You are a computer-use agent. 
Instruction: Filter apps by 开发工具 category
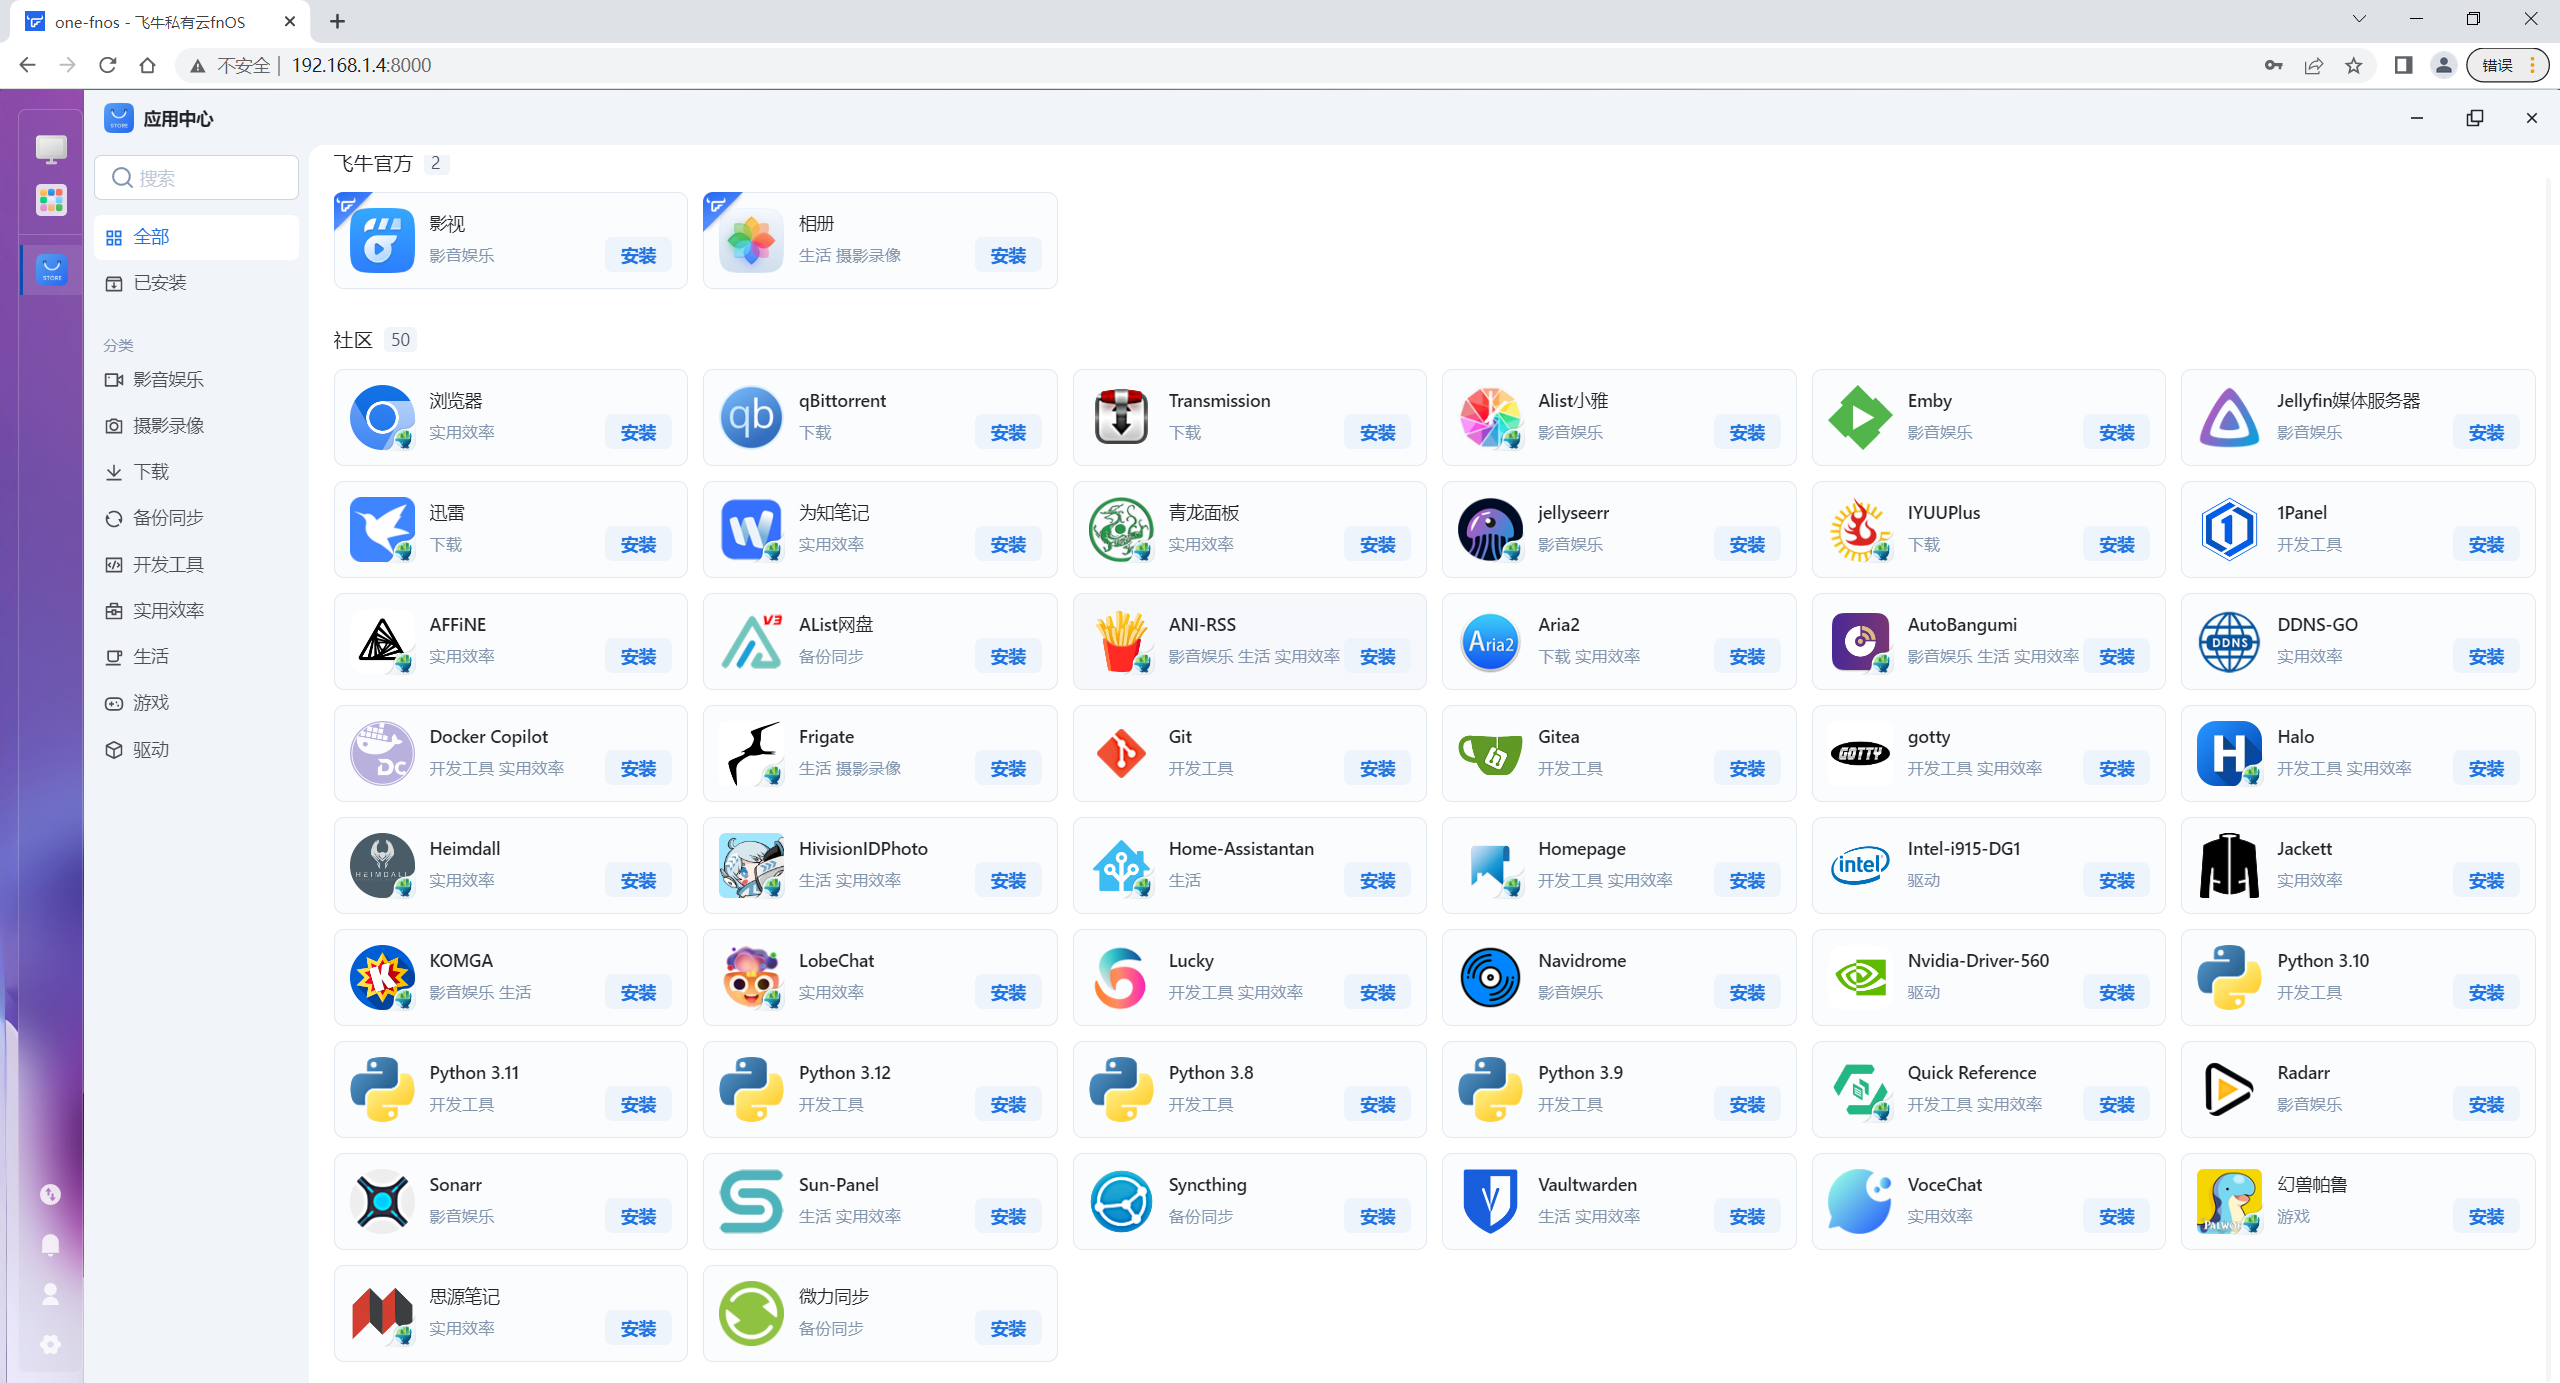pyautogui.click(x=196, y=565)
